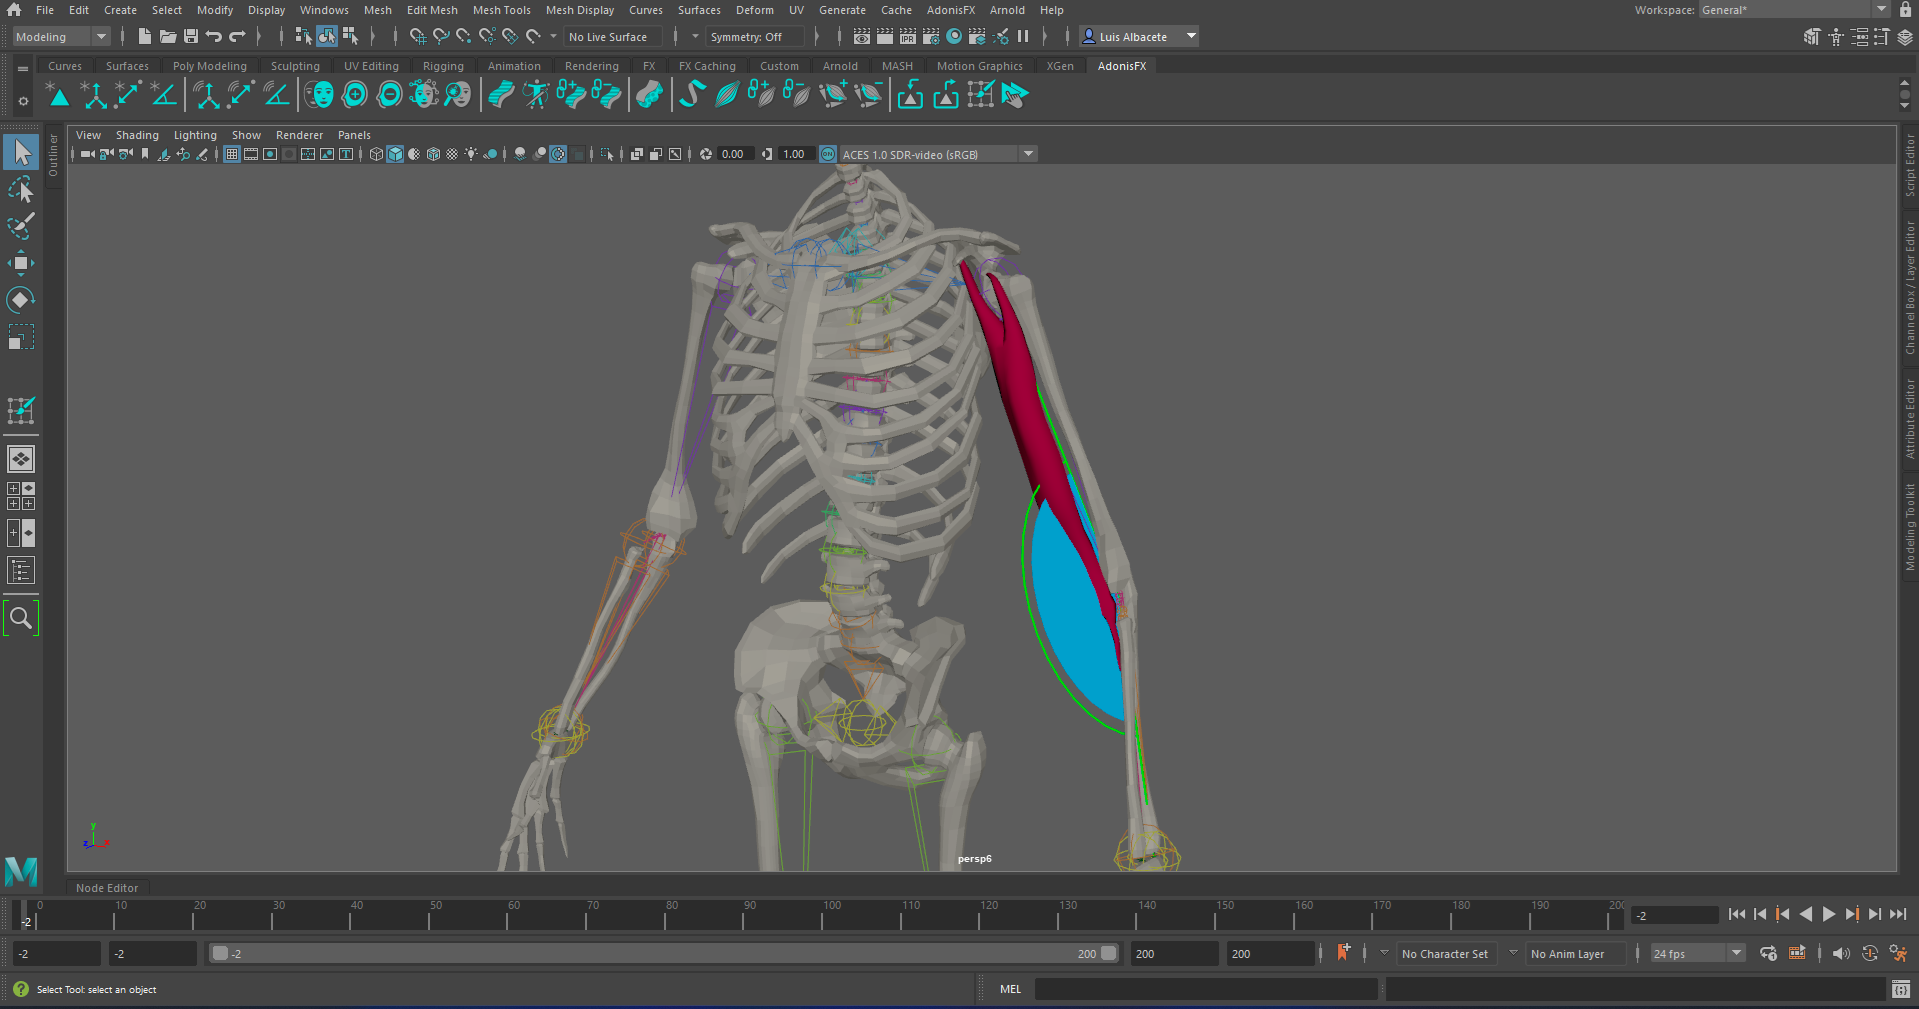
Task: Click the Undo arrow icon
Action: coord(214,37)
